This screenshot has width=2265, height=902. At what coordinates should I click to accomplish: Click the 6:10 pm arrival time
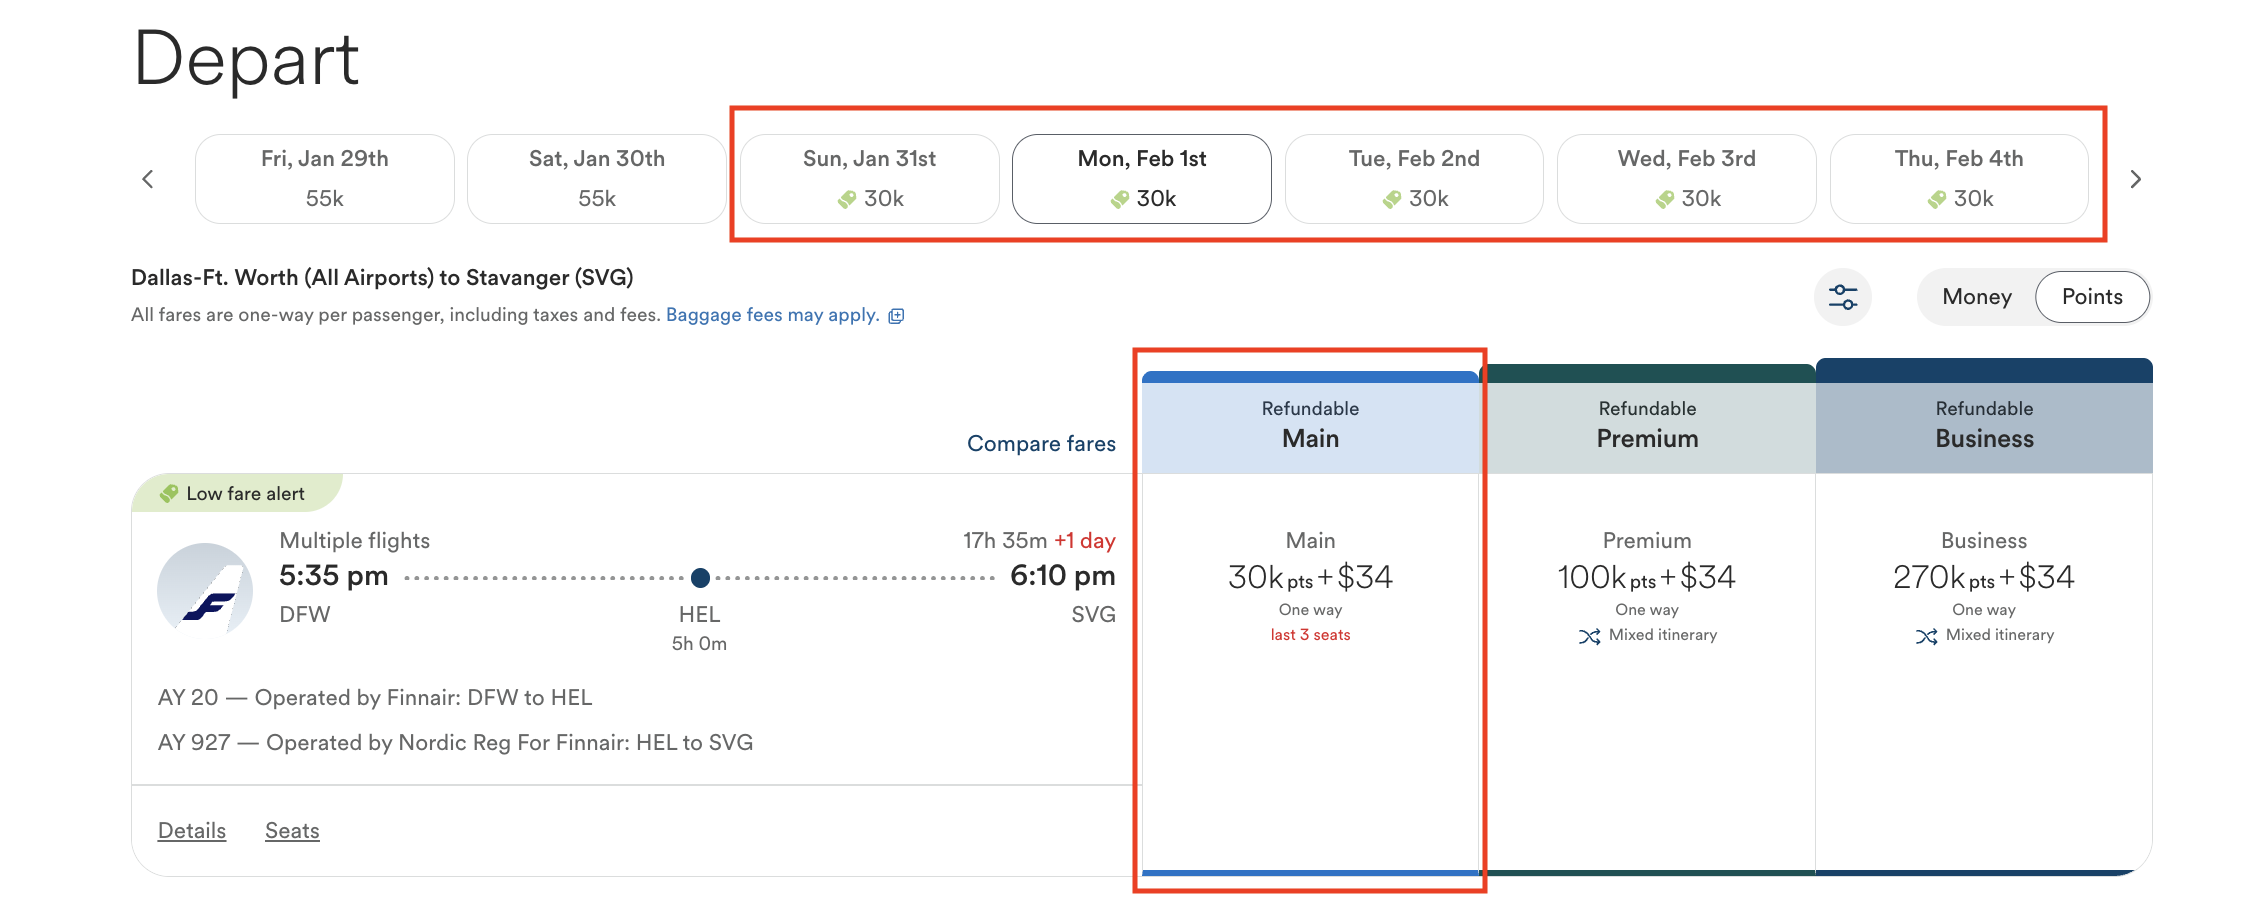click(1063, 576)
